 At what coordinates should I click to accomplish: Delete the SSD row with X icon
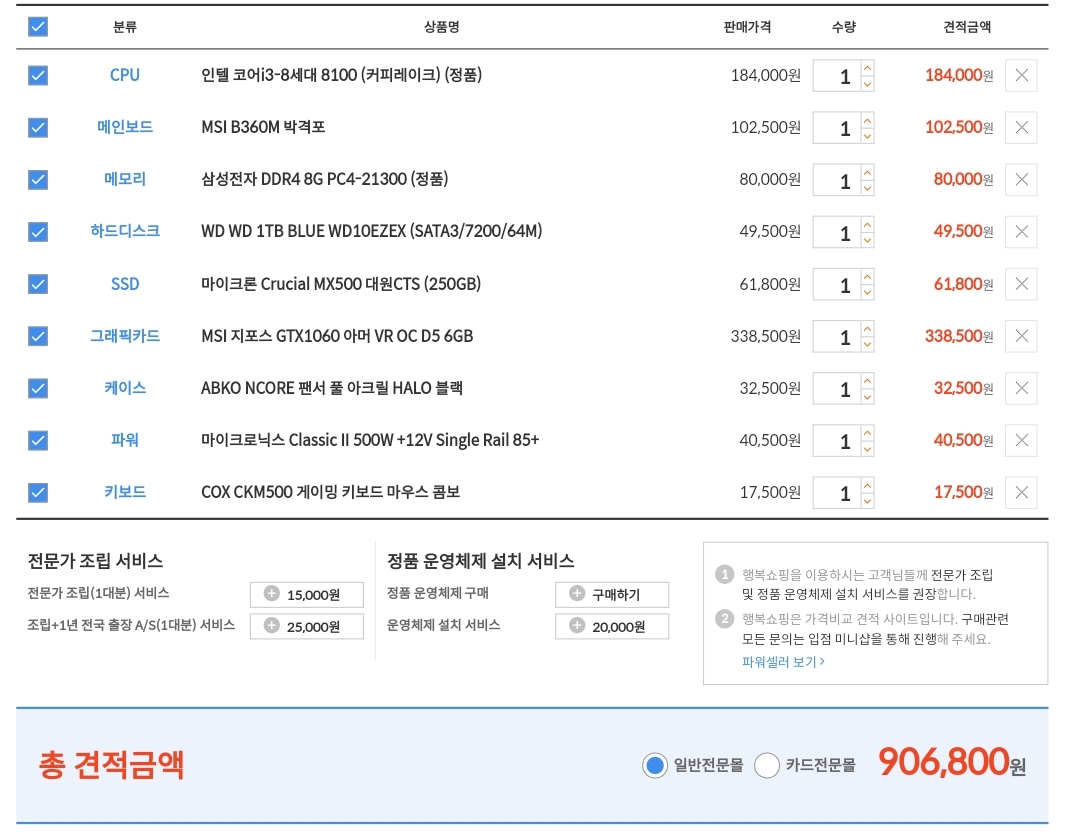(x=1021, y=284)
